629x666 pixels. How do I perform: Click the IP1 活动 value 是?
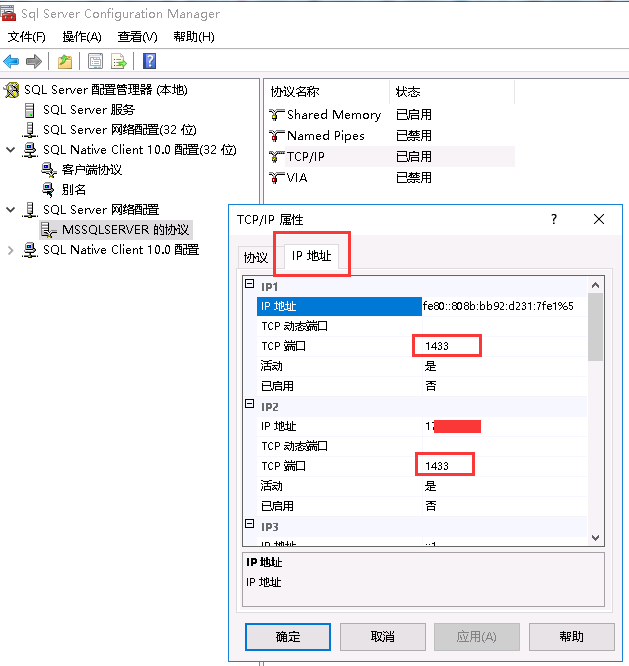(430, 366)
